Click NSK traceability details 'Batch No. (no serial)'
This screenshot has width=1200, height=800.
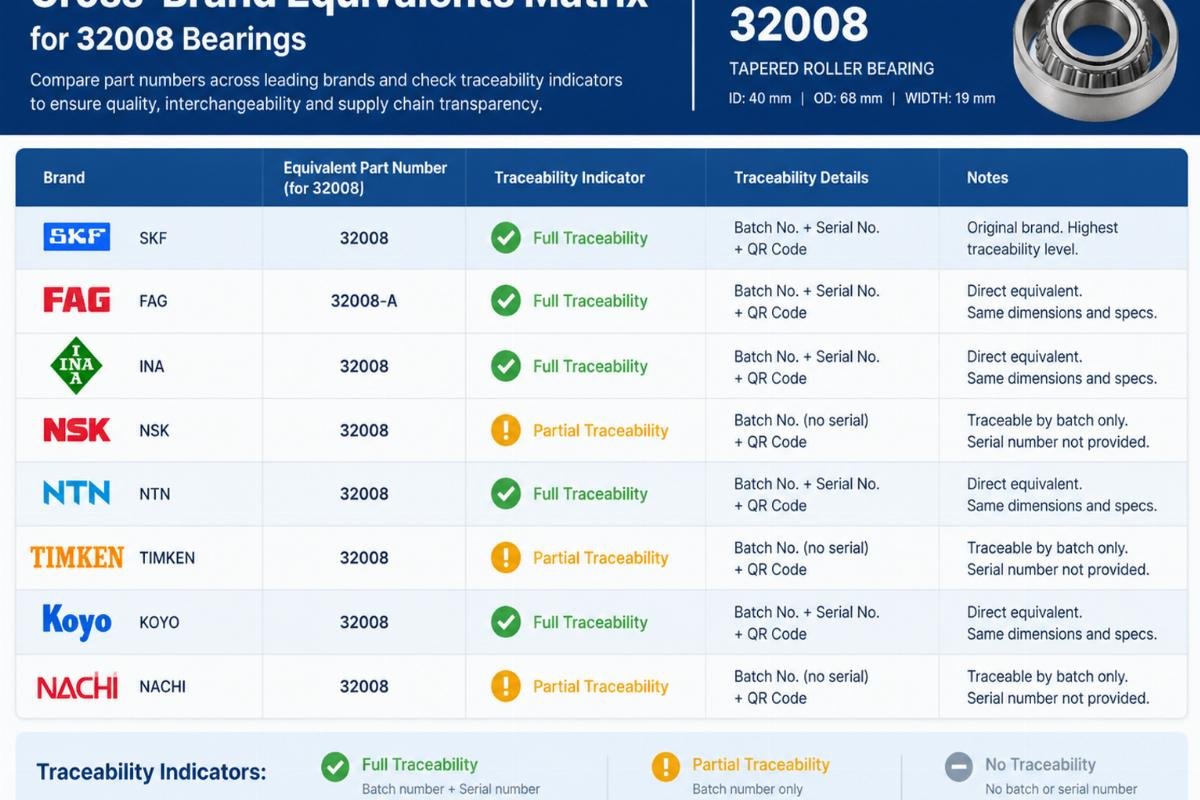801,420
